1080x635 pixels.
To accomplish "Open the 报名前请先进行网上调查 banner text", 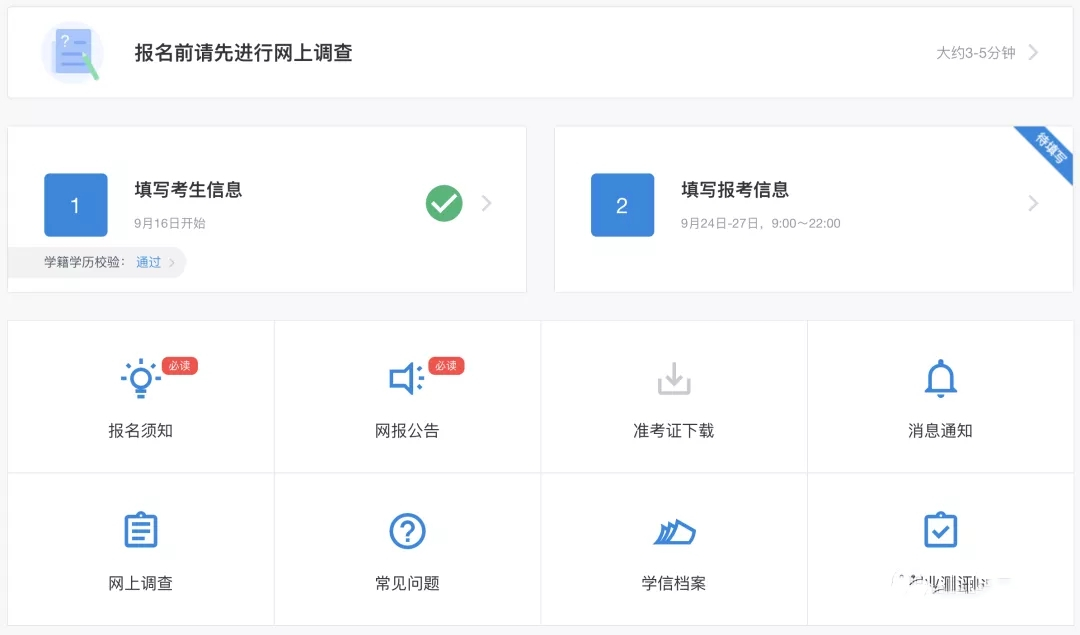I will (x=243, y=53).
